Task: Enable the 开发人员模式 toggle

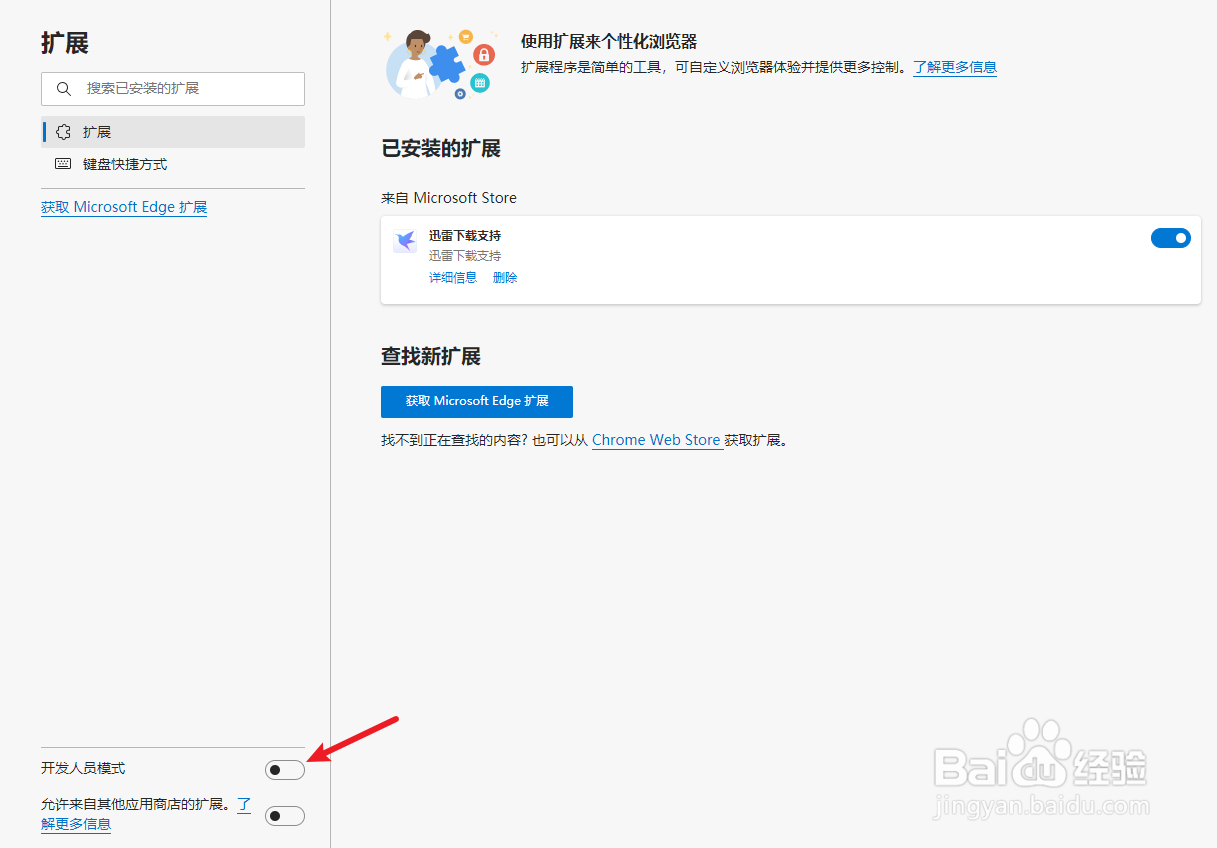Action: click(285, 770)
